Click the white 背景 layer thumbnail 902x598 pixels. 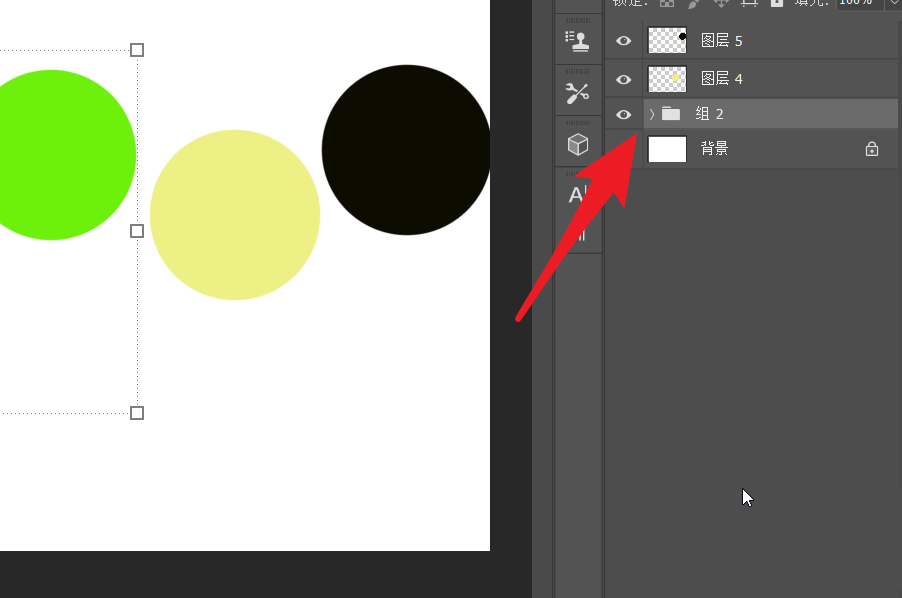click(x=667, y=149)
